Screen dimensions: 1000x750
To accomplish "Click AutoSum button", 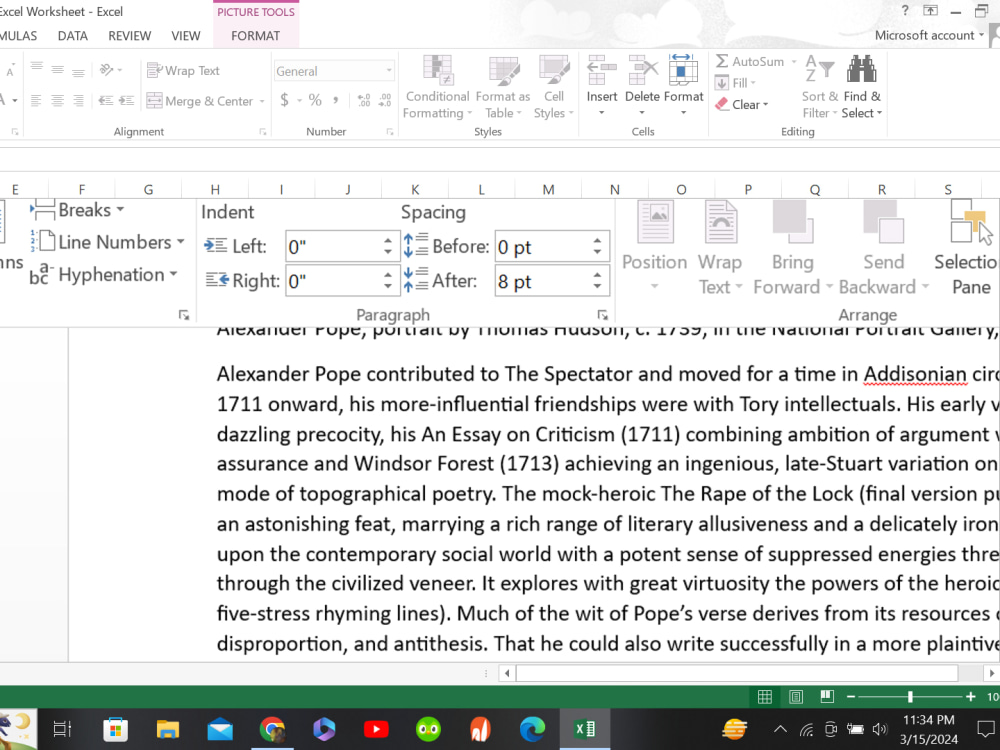I will pos(750,61).
